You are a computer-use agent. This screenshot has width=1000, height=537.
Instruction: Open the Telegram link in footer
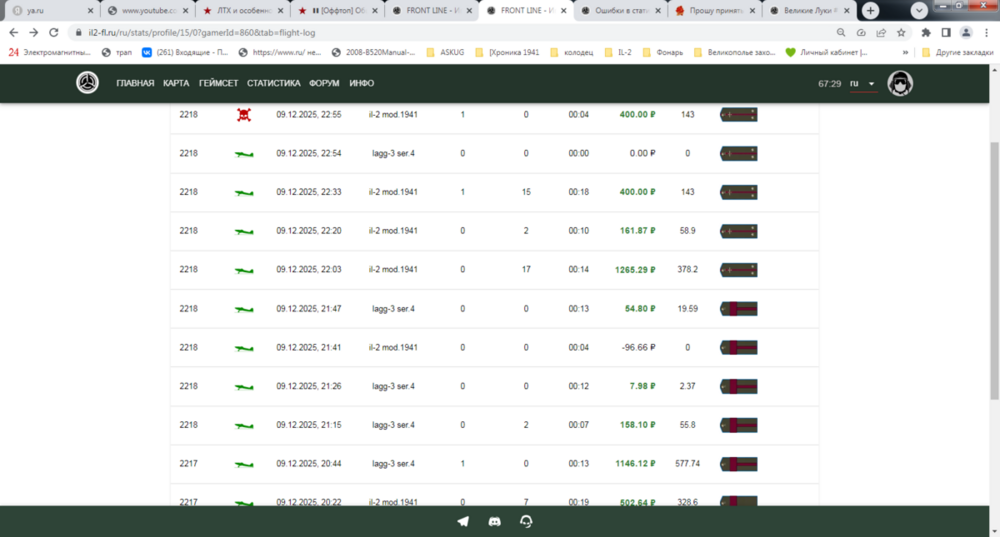463,522
